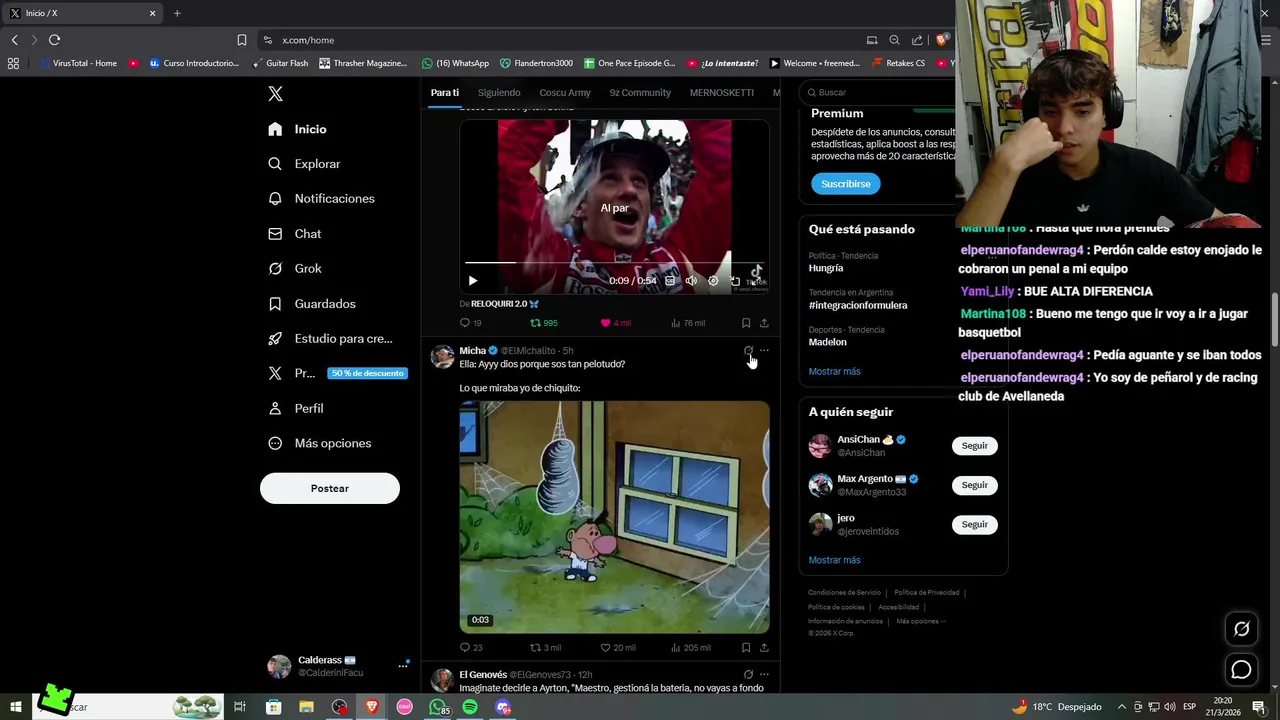The width and height of the screenshot is (1280, 720).
Task: Reload the page in the browser
Action: 54,40
